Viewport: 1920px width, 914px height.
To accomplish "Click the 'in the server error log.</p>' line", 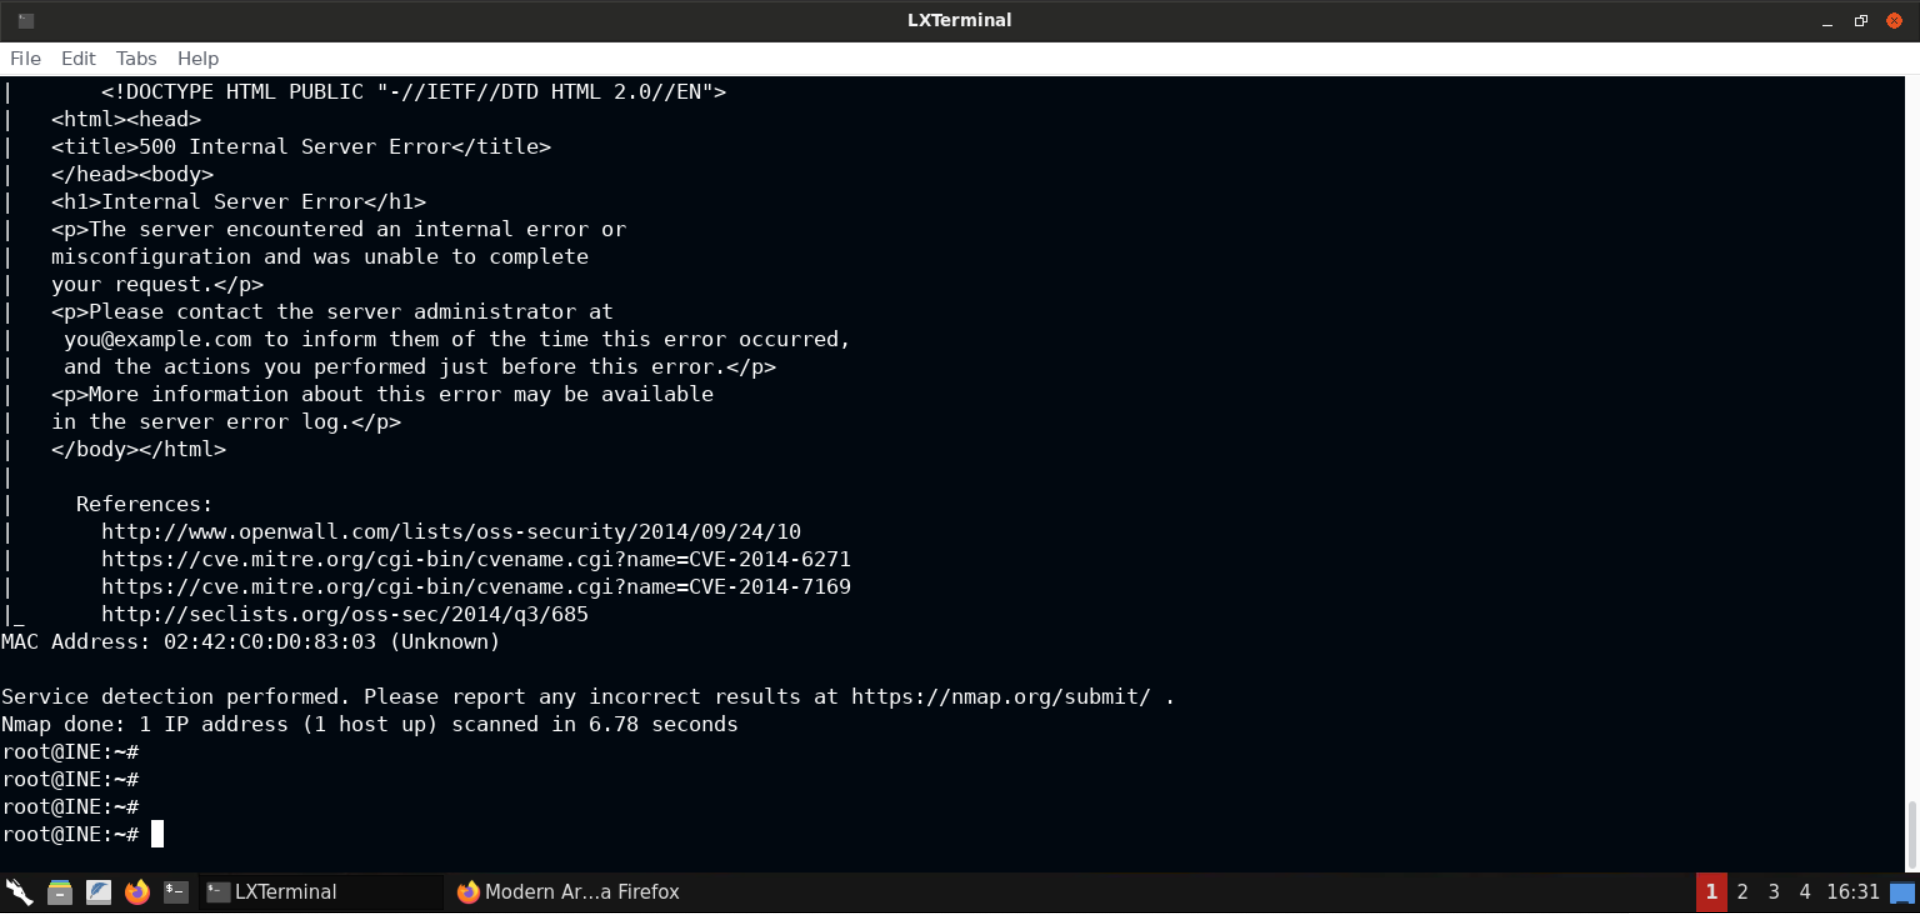I will 226,422.
